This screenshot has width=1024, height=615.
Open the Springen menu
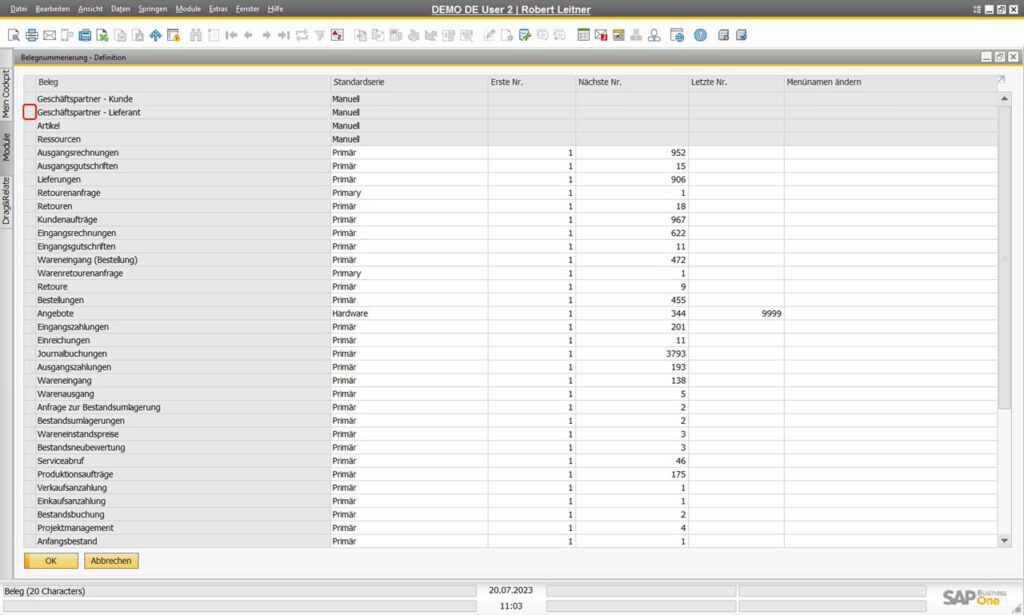pos(152,9)
